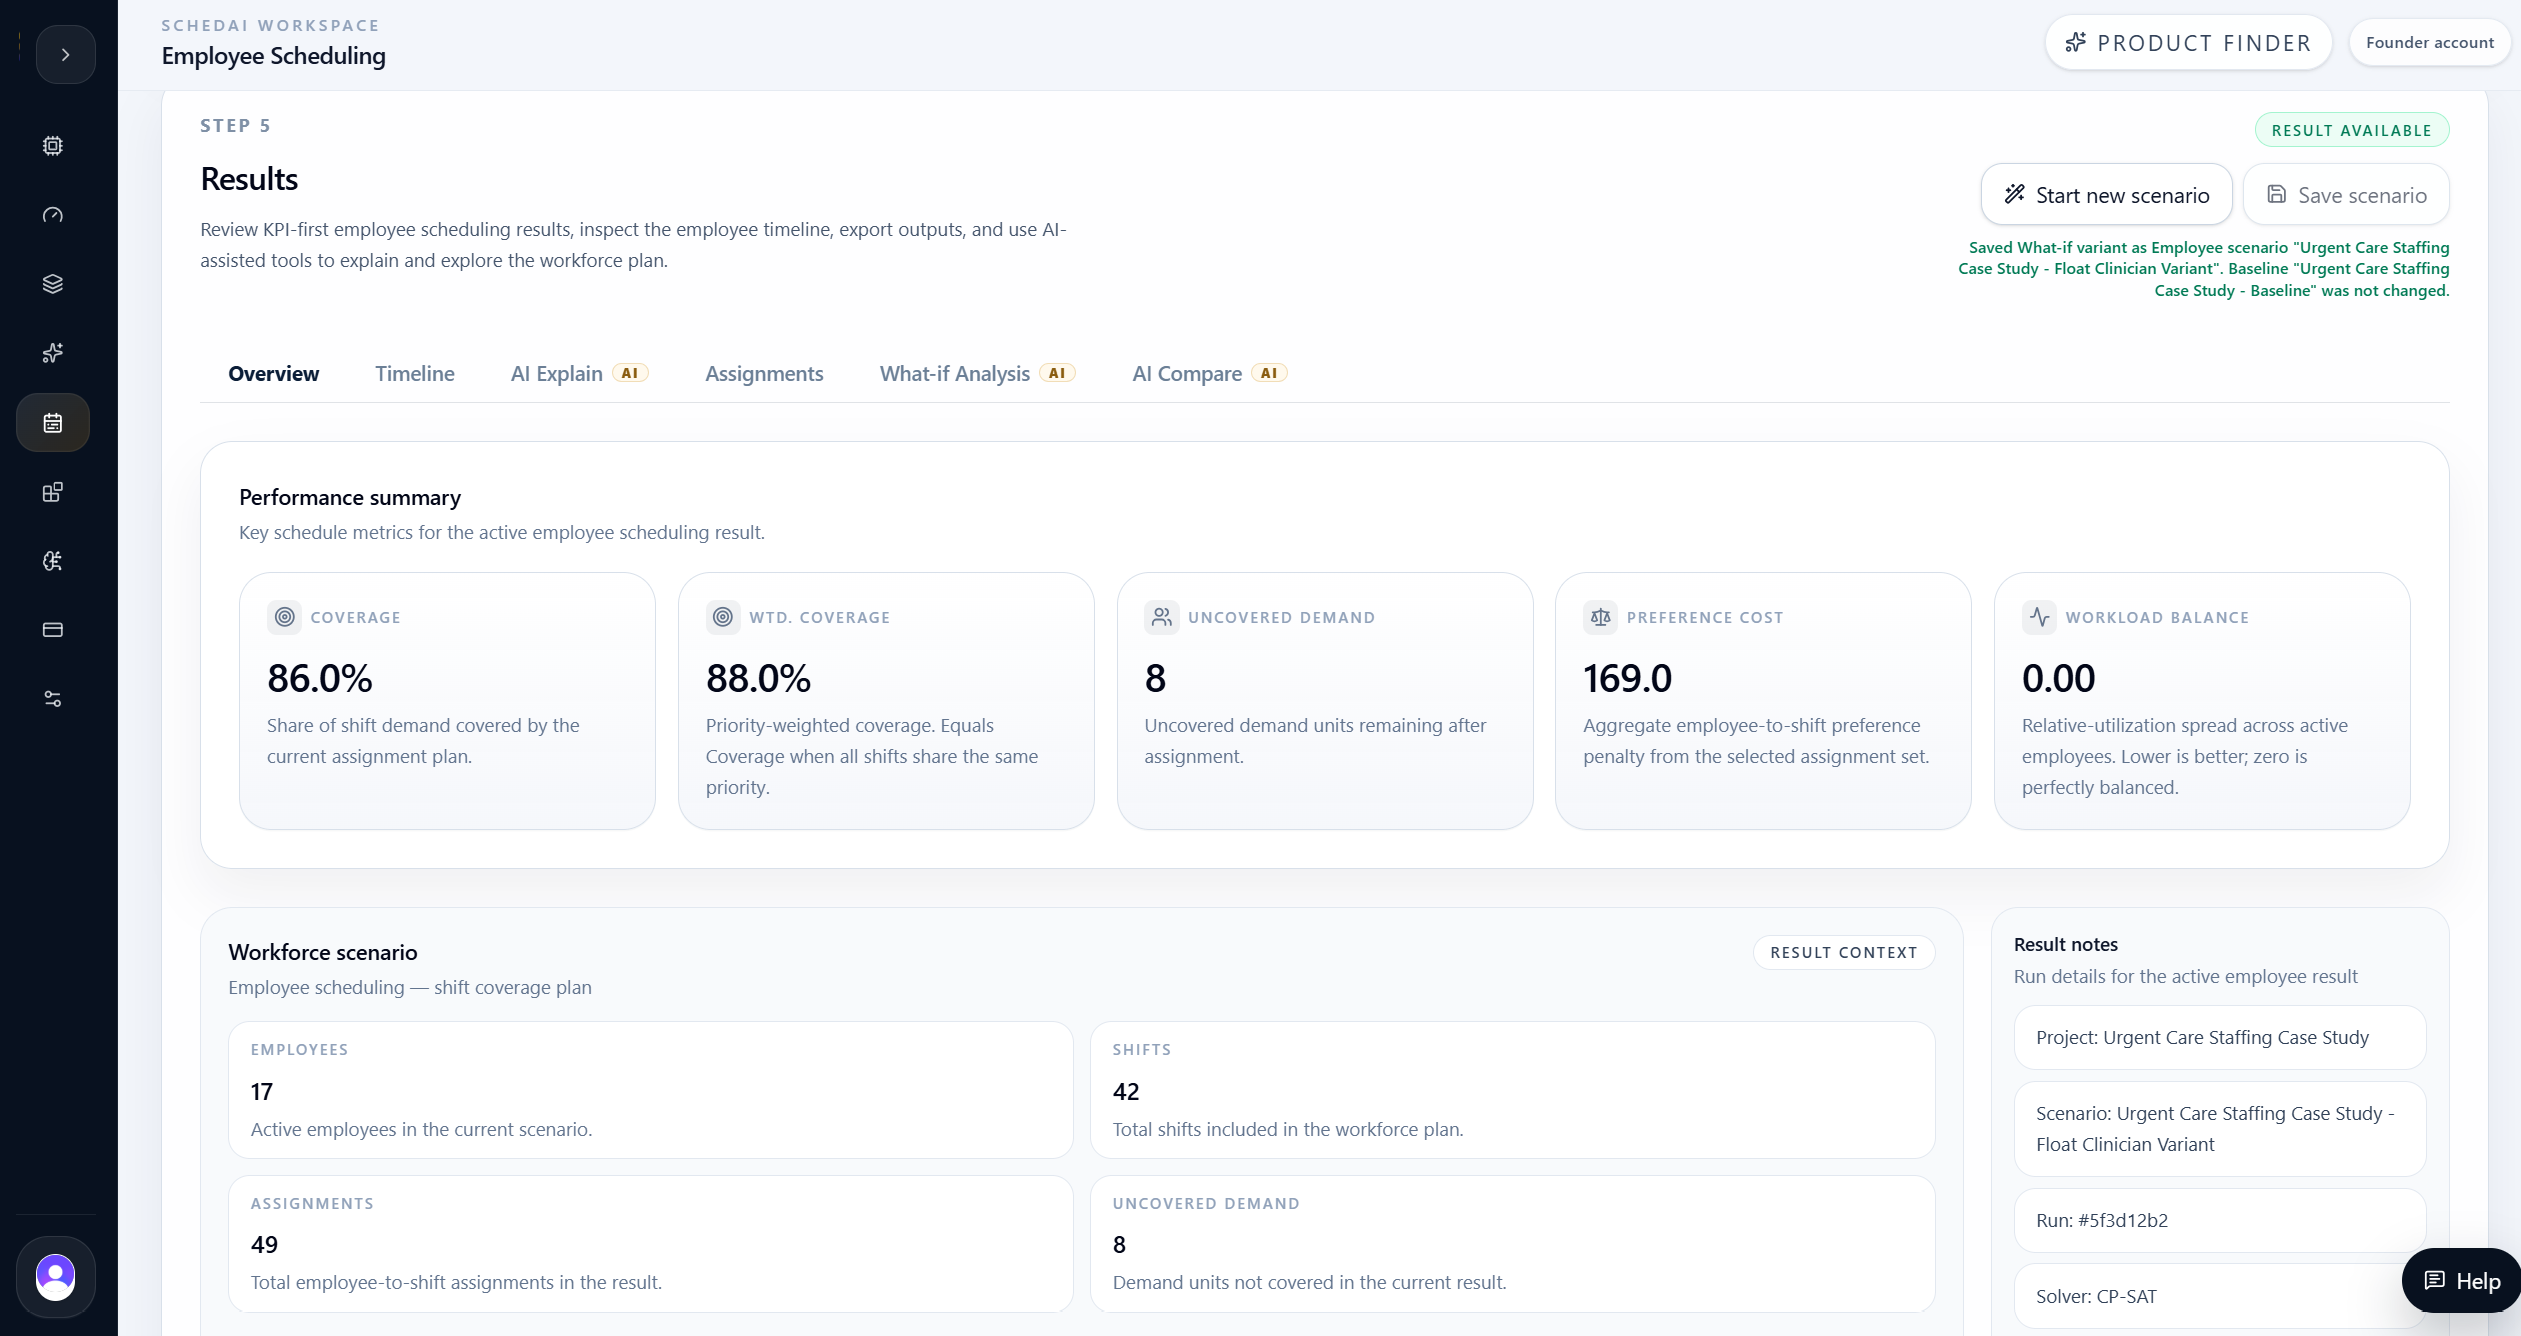
Task: Click the Uncovered Demand people icon
Action: 1161,618
